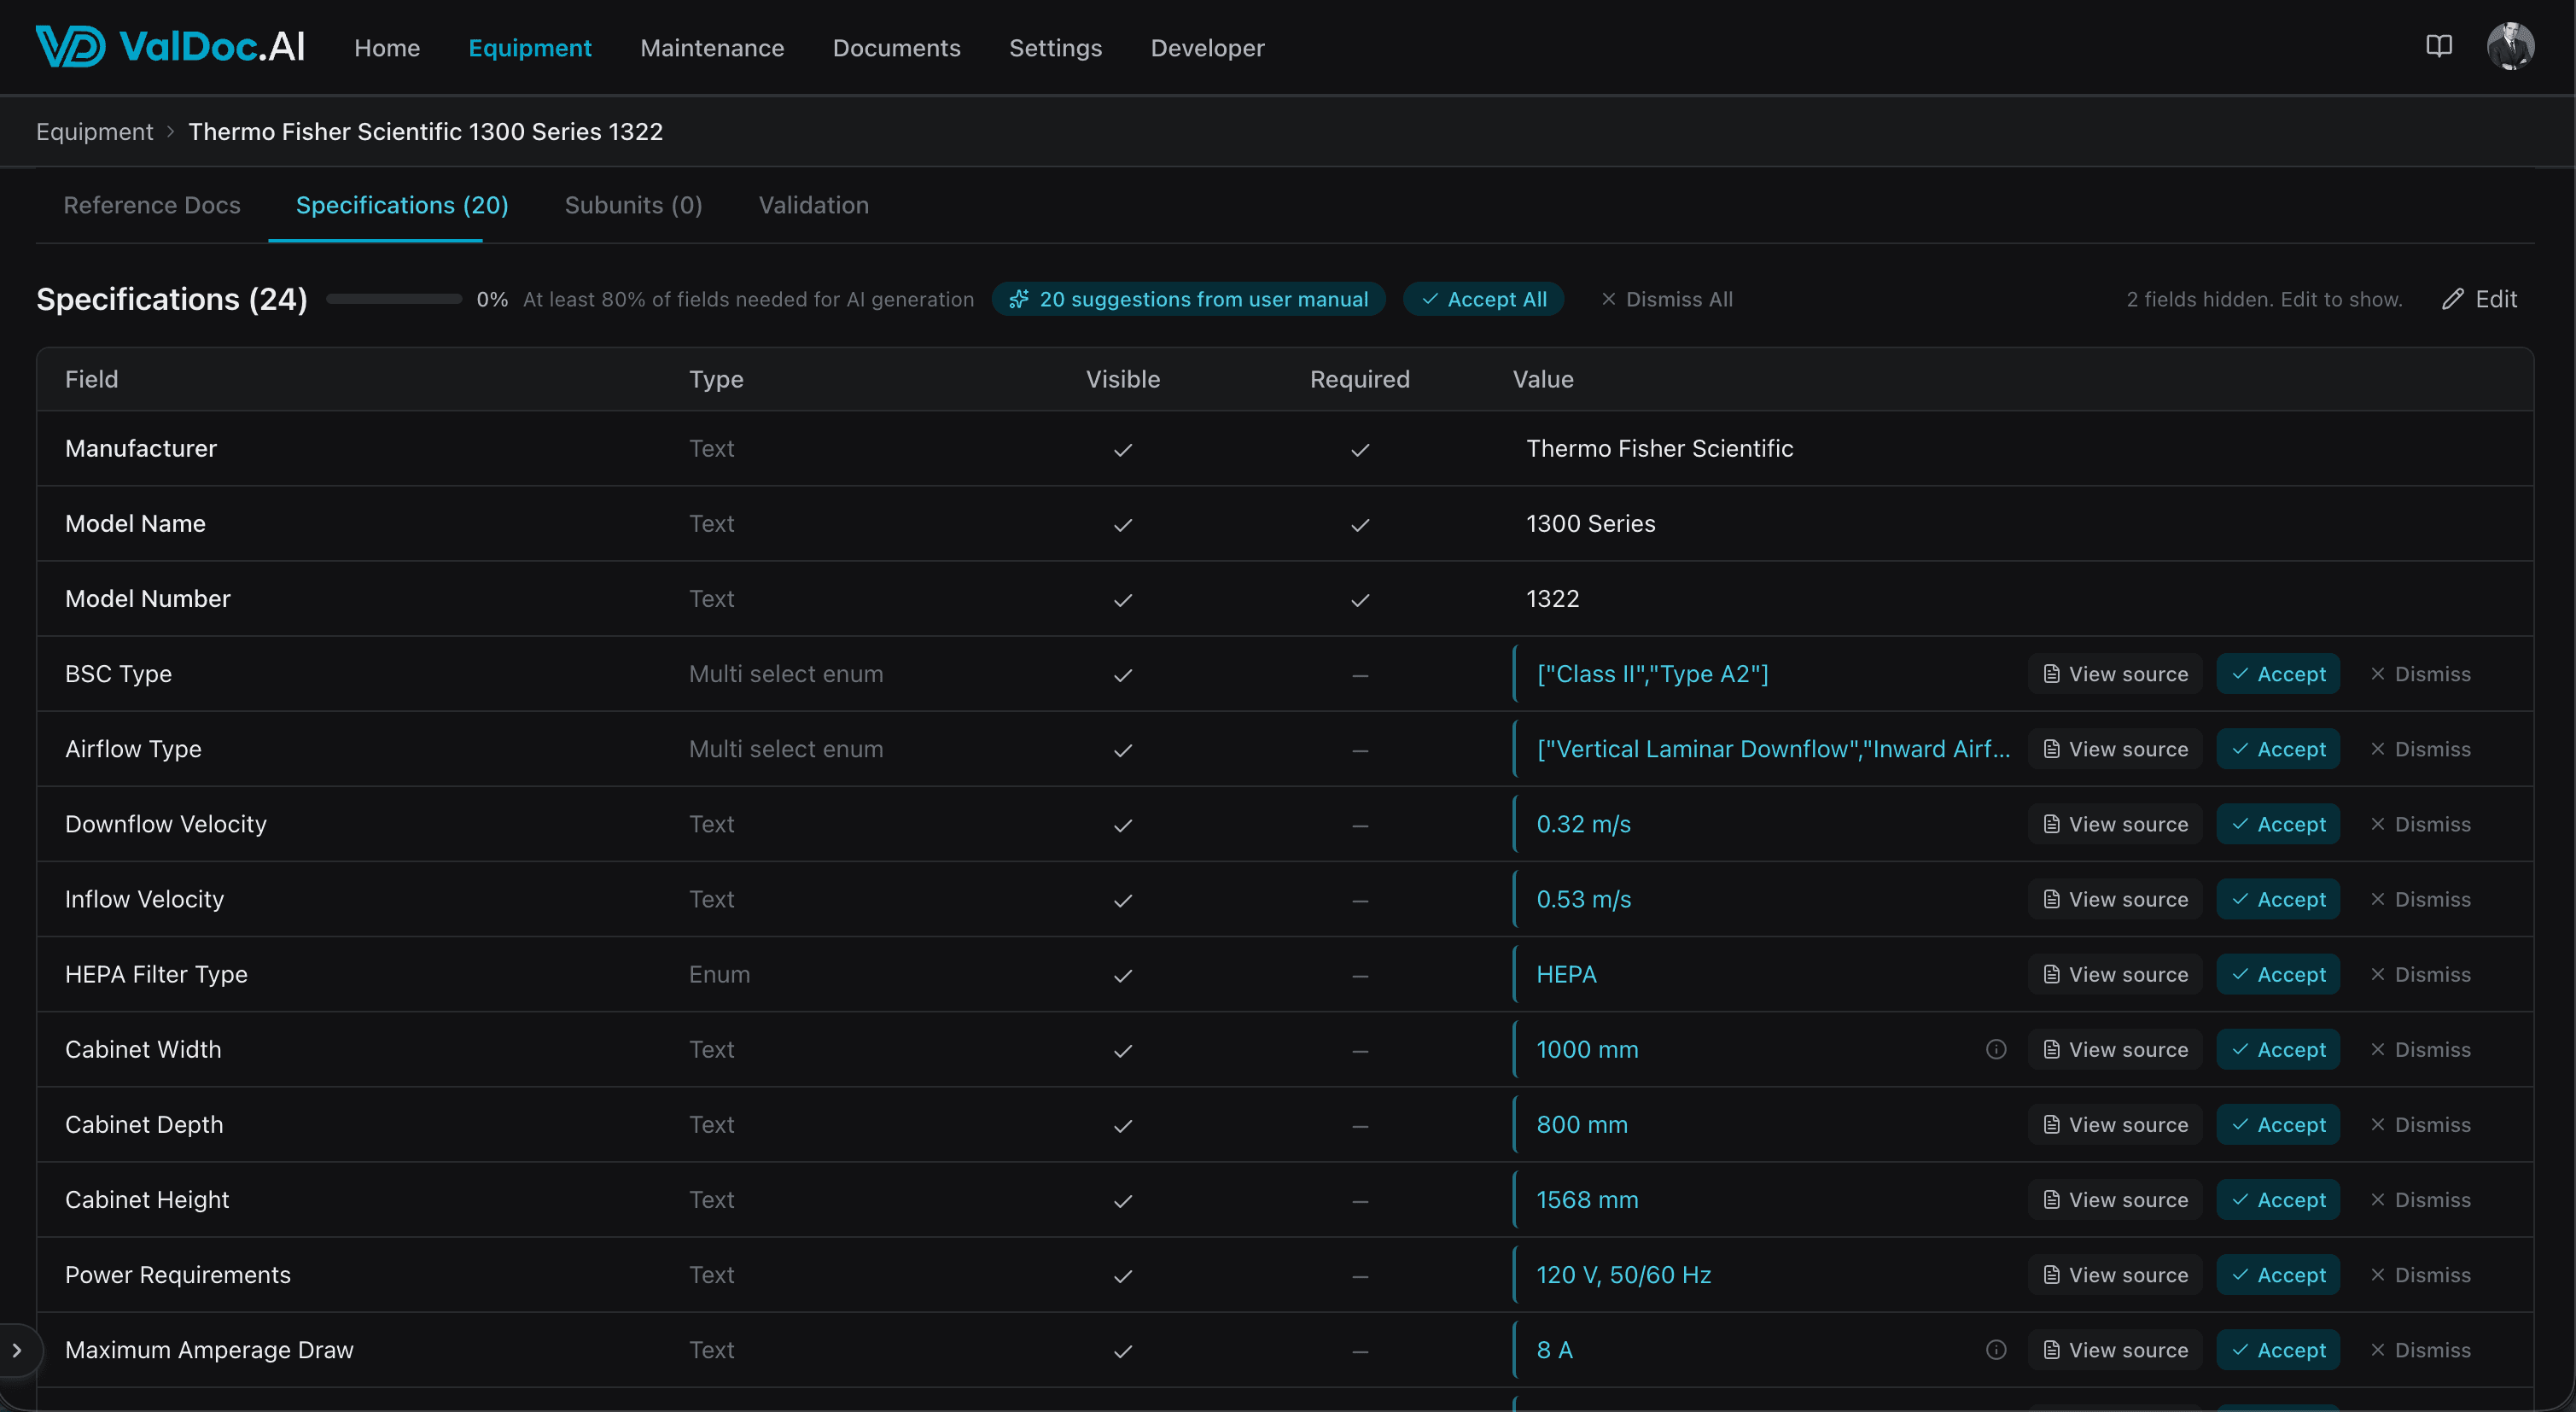The image size is (2576, 1412).
Task: Open the Developer menu
Action: (1207, 47)
